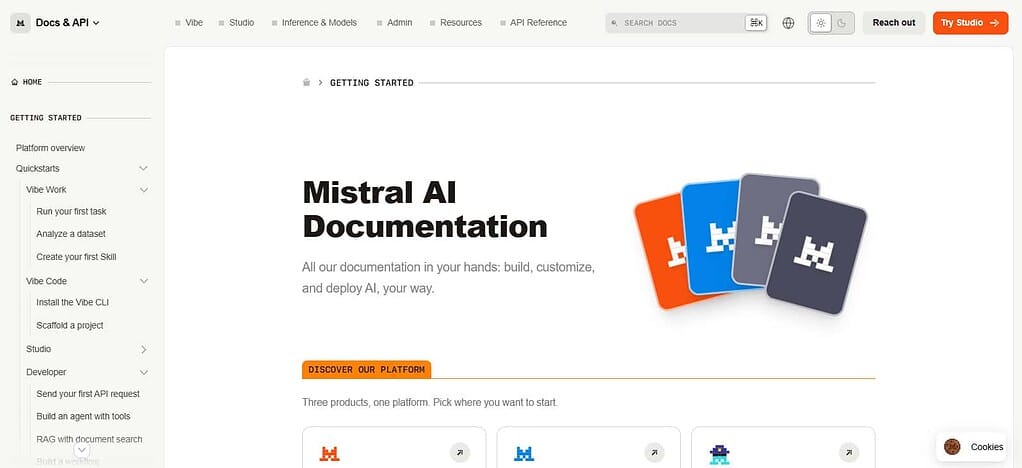
Task: Select Vibe Code sidebar label
Action: click(46, 281)
